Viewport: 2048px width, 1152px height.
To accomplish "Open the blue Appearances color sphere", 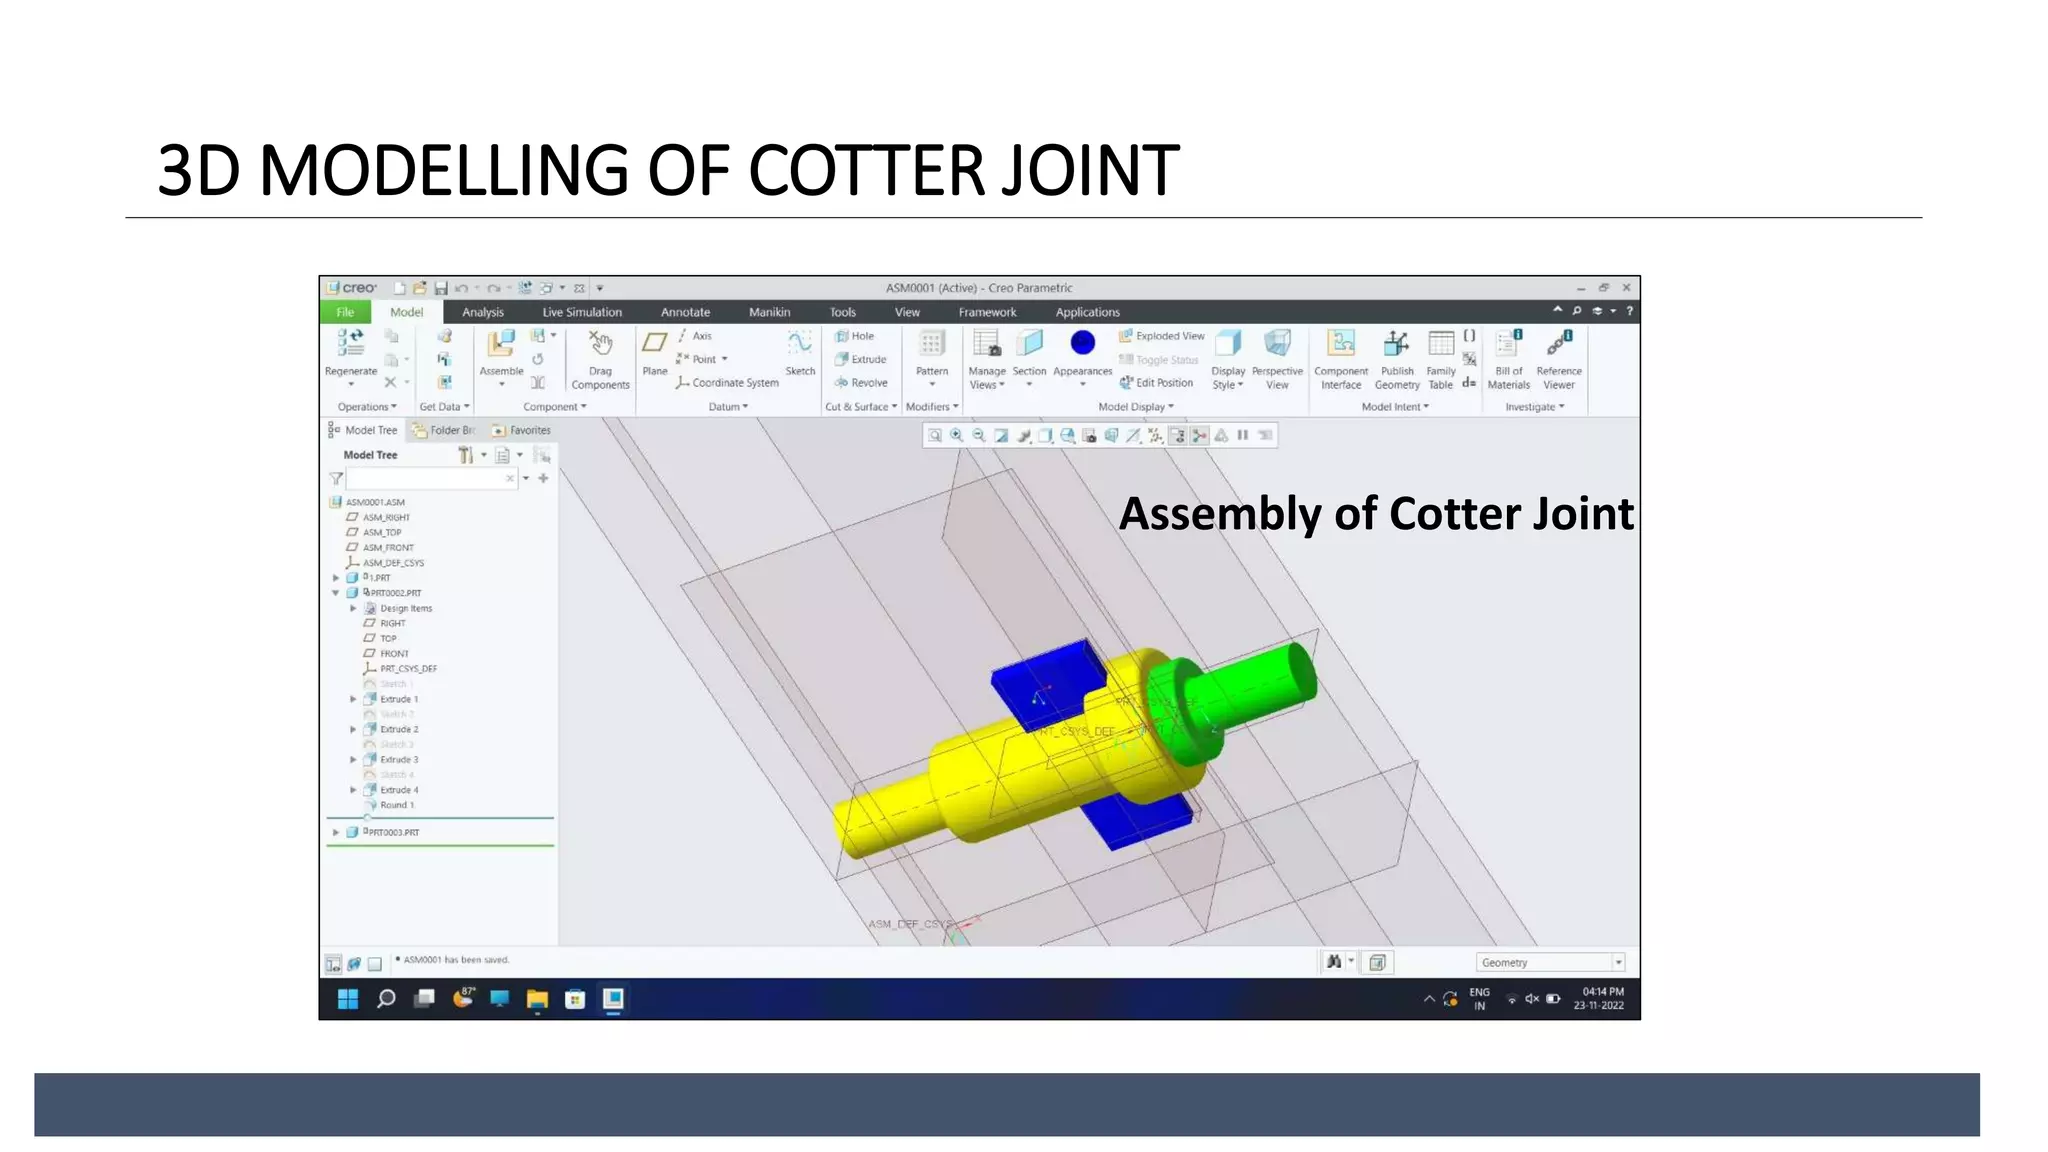I will (1082, 343).
